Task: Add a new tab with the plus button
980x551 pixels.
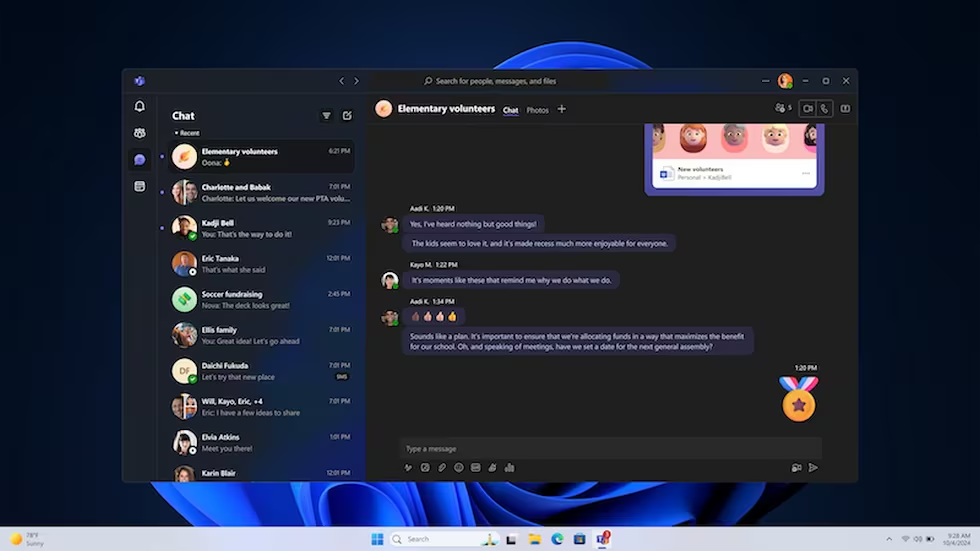Action: [x=561, y=109]
